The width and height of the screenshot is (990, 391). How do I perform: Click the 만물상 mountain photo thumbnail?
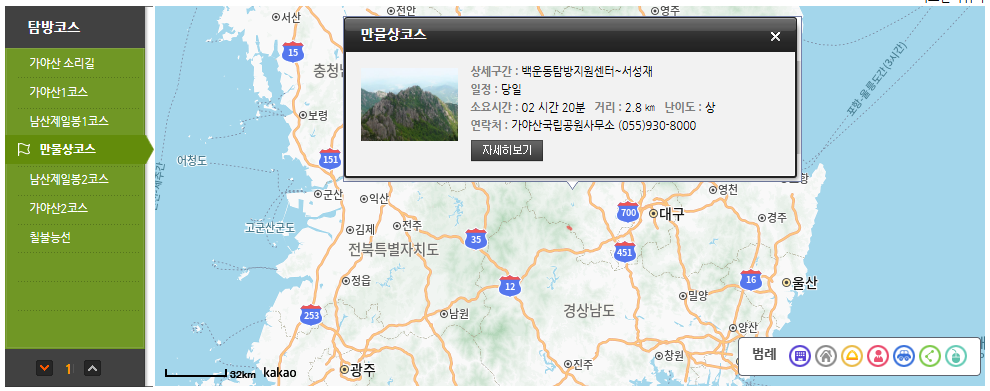coord(409,105)
